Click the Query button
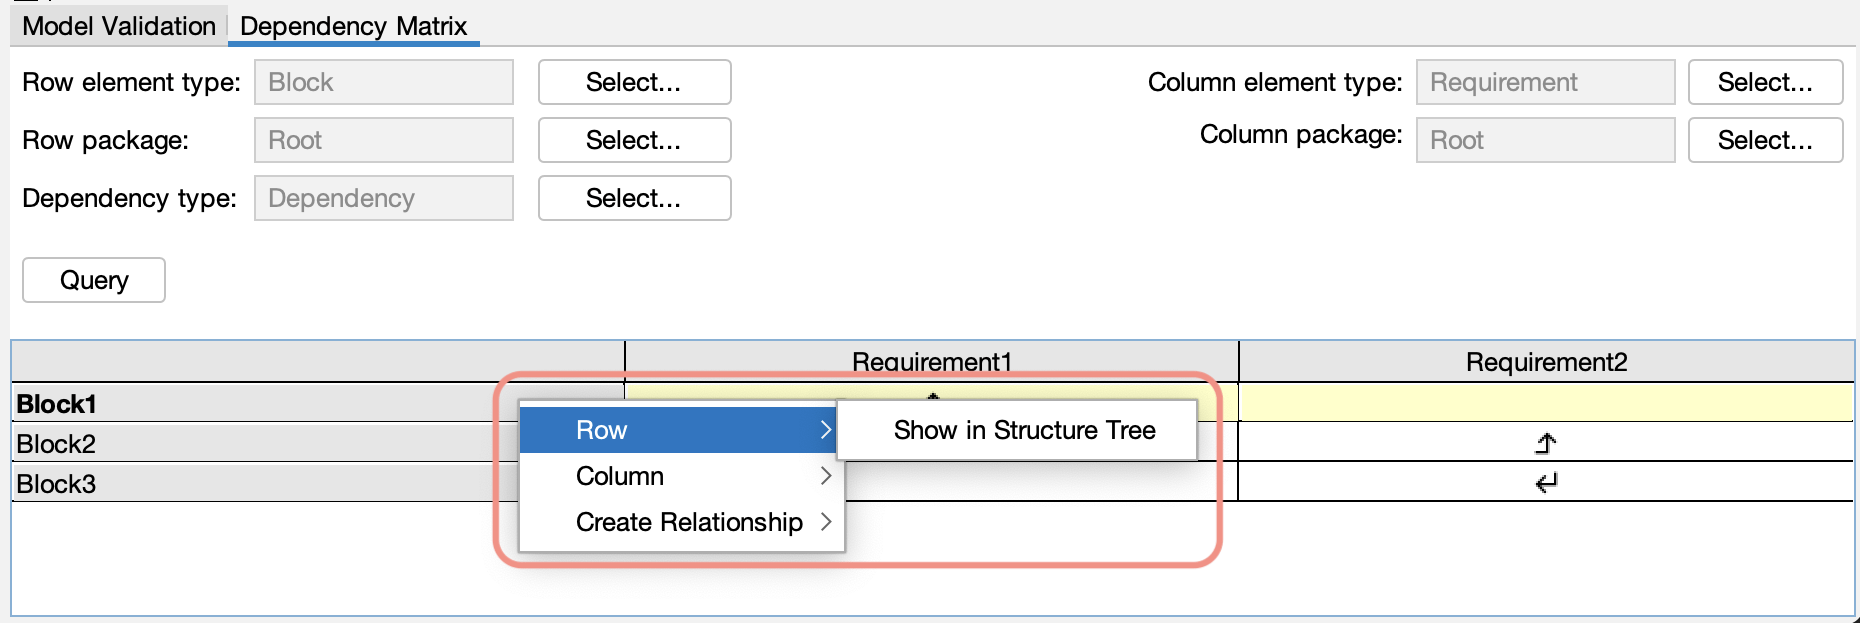1860x623 pixels. click(x=93, y=280)
